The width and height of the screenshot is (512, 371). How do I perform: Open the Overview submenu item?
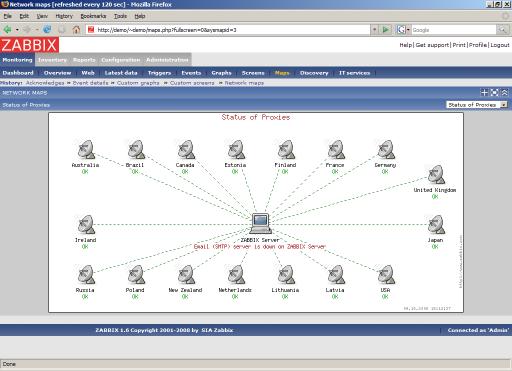[57, 73]
